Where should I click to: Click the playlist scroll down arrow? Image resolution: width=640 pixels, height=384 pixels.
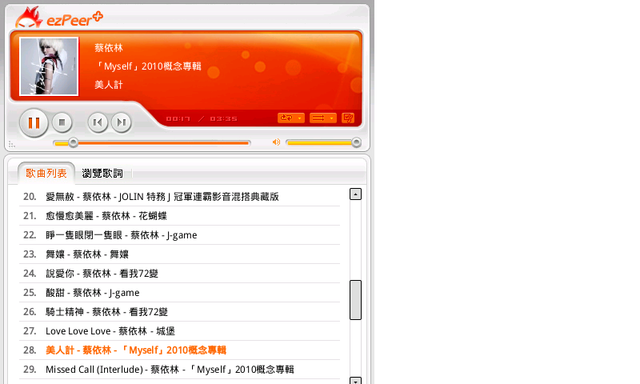(356, 381)
